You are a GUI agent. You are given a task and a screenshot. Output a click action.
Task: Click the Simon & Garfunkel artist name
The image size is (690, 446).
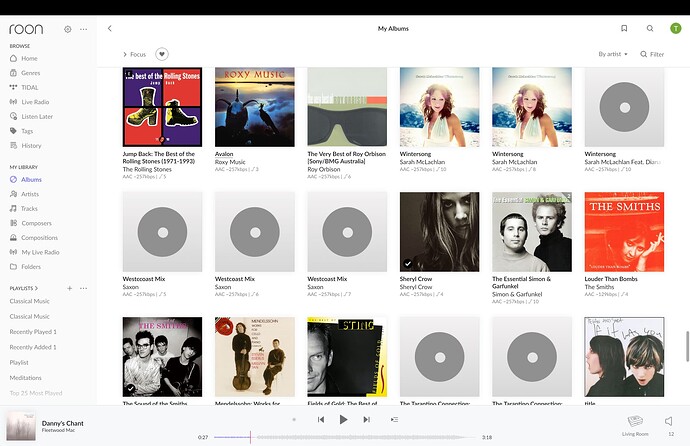517,294
